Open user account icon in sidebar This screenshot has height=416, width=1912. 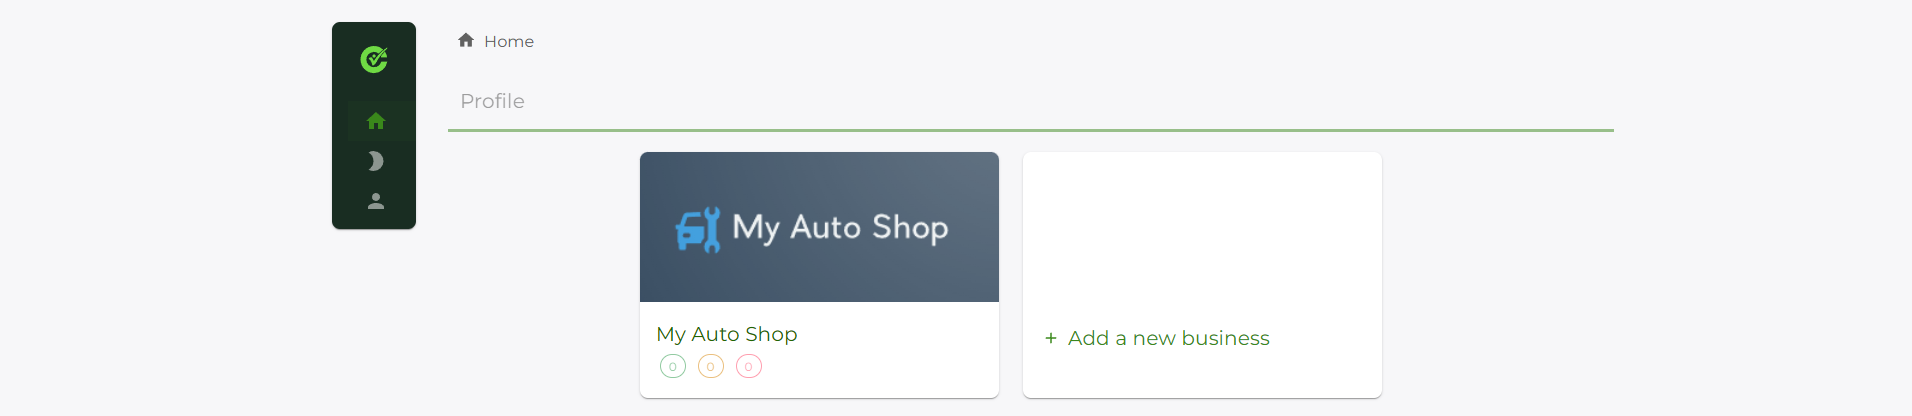[x=376, y=201]
